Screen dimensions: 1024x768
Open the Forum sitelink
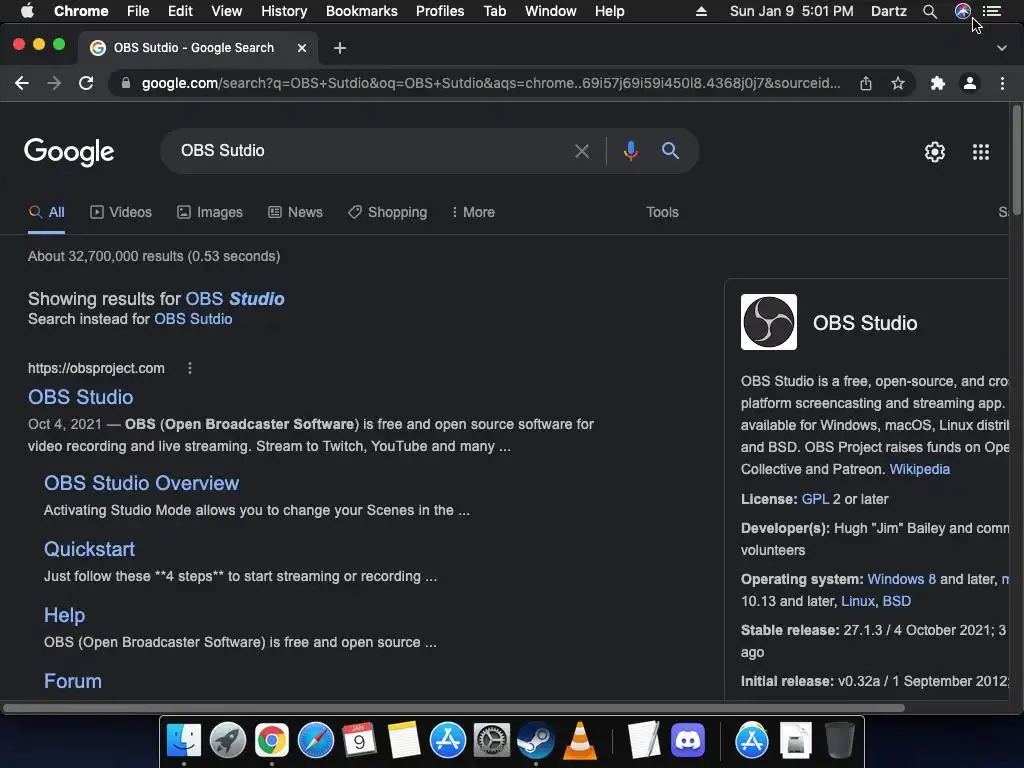pos(72,681)
